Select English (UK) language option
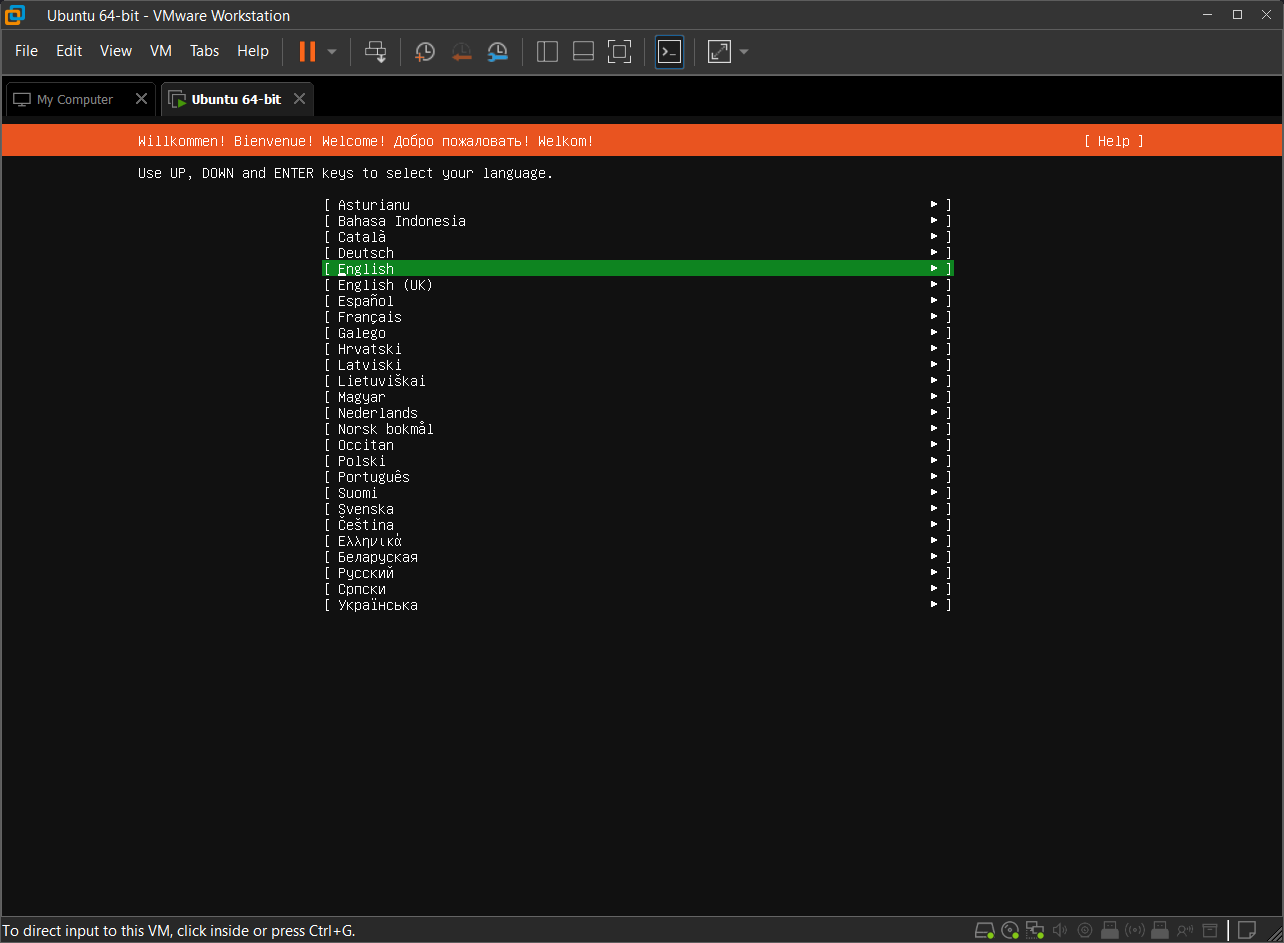Image resolution: width=1284 pixels, height=943 pixels. coord(385,285)
